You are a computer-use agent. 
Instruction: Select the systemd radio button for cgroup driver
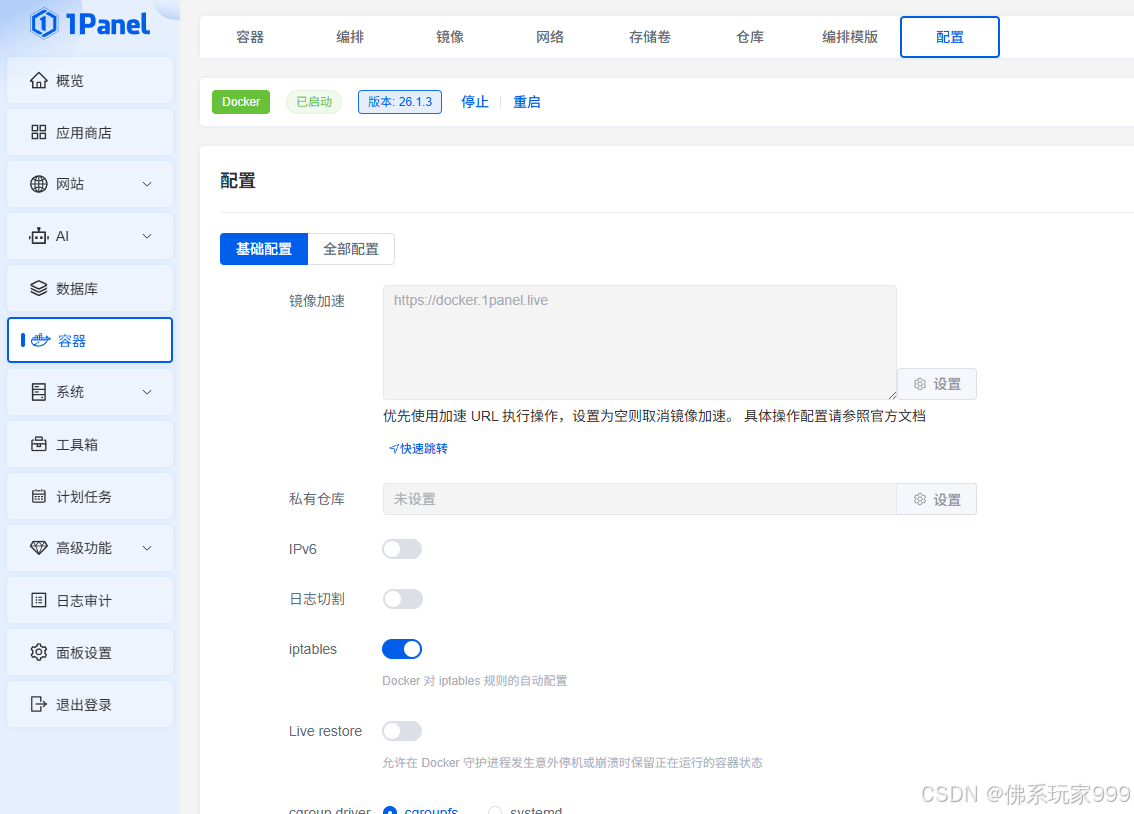[x=495, y=810]
